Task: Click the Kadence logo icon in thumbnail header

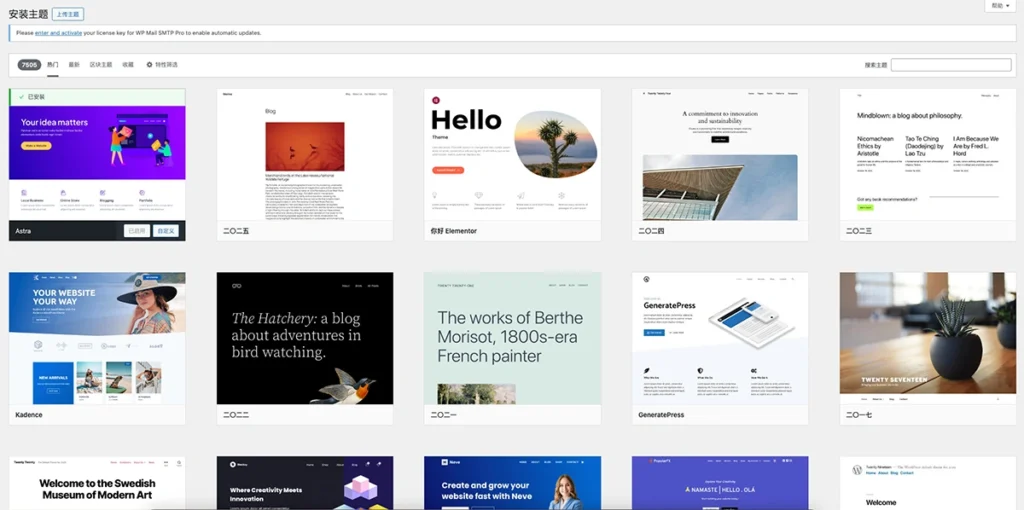Action: [37, 278]
